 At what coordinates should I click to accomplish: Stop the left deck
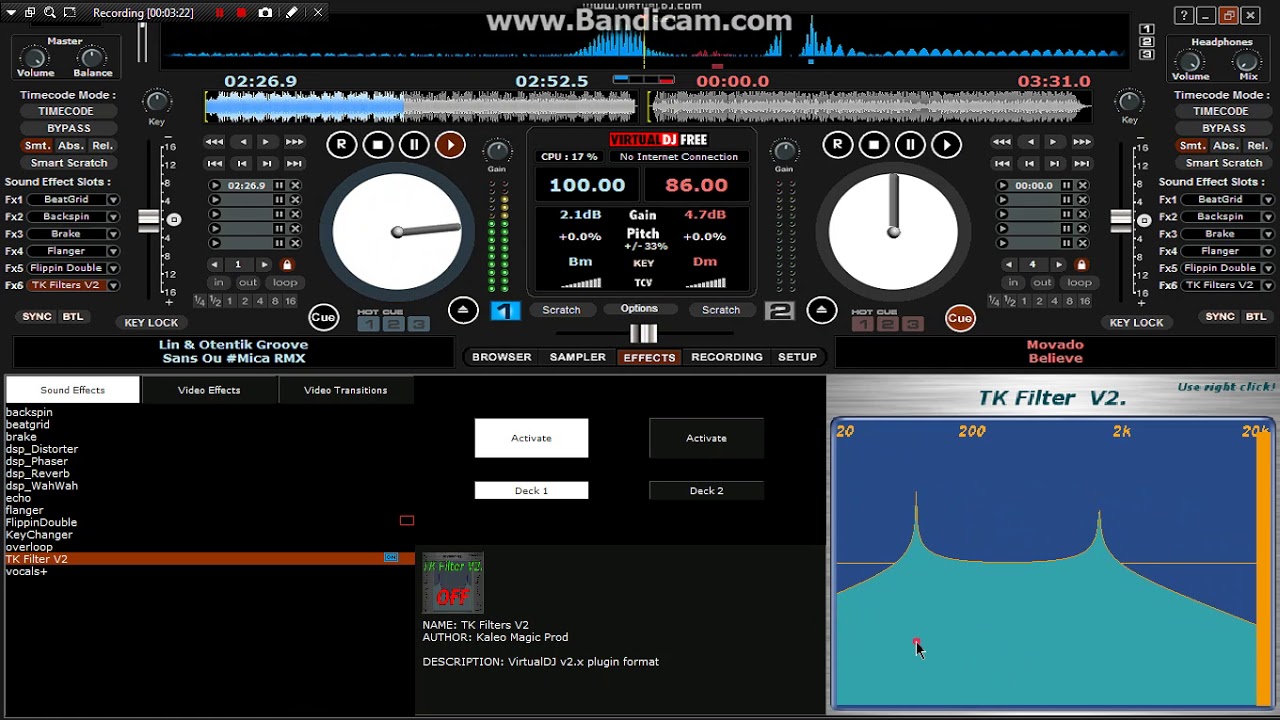378,145
